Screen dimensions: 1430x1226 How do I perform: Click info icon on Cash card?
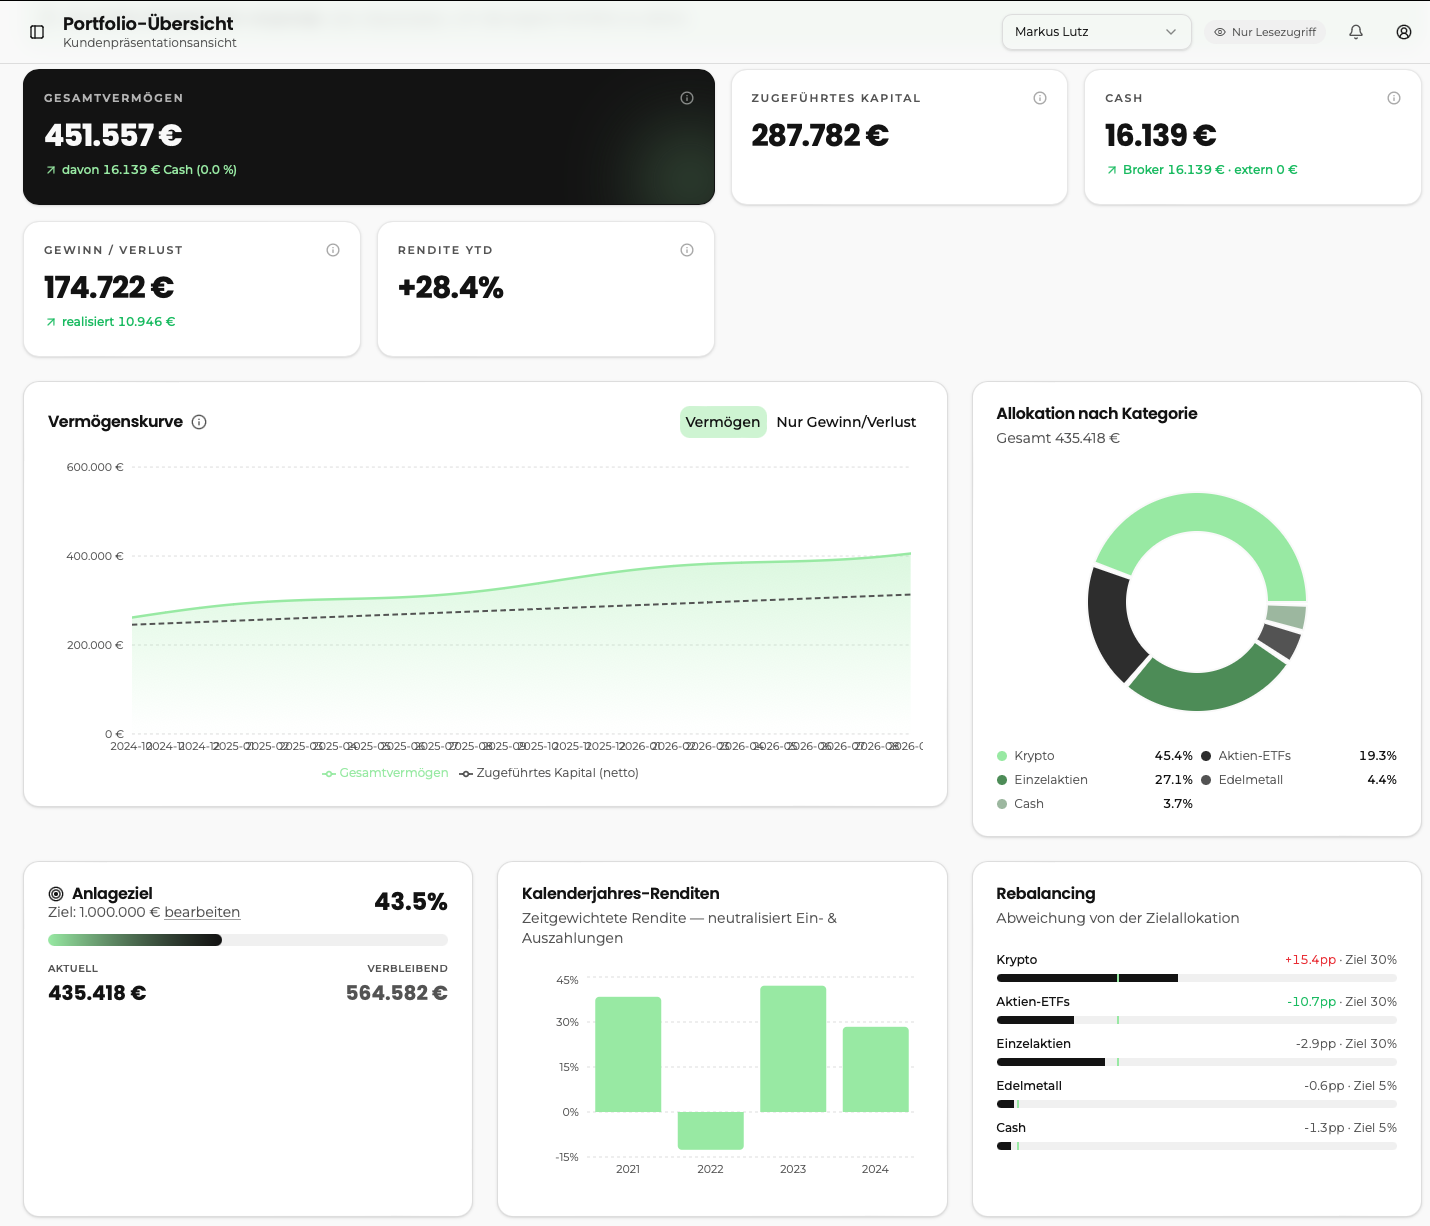1394,98
